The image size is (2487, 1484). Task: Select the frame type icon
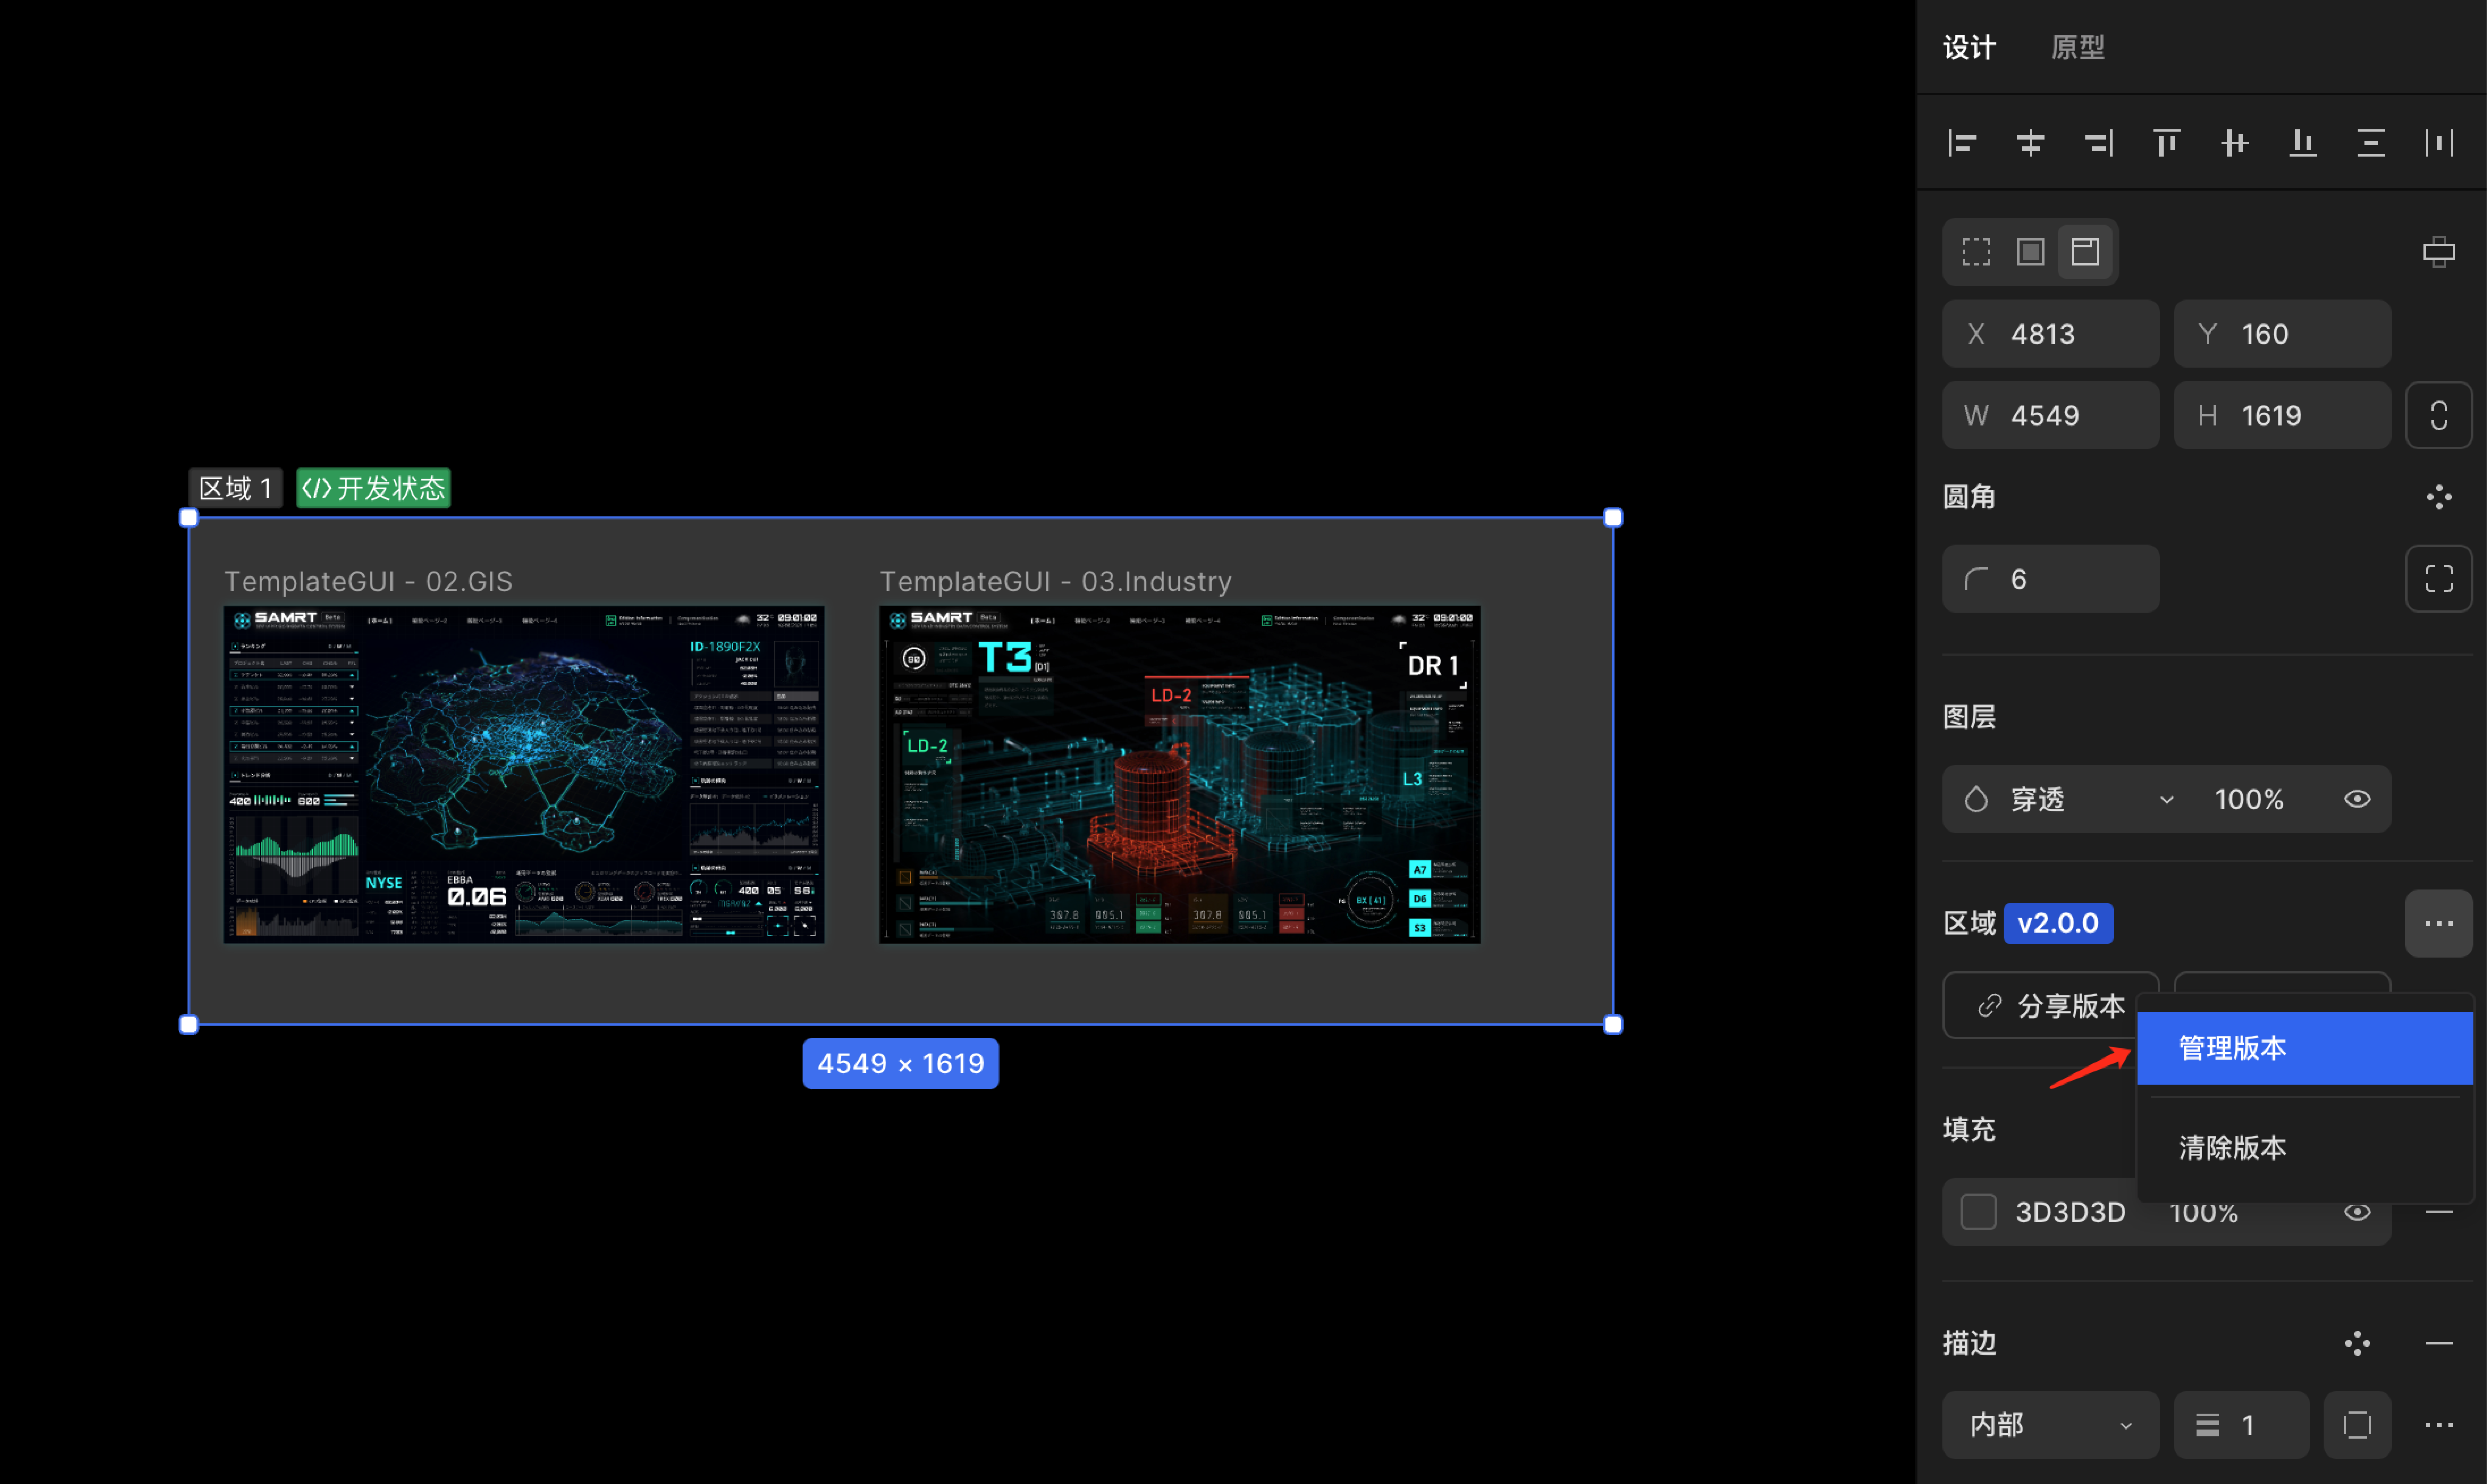pos(2030,252)
